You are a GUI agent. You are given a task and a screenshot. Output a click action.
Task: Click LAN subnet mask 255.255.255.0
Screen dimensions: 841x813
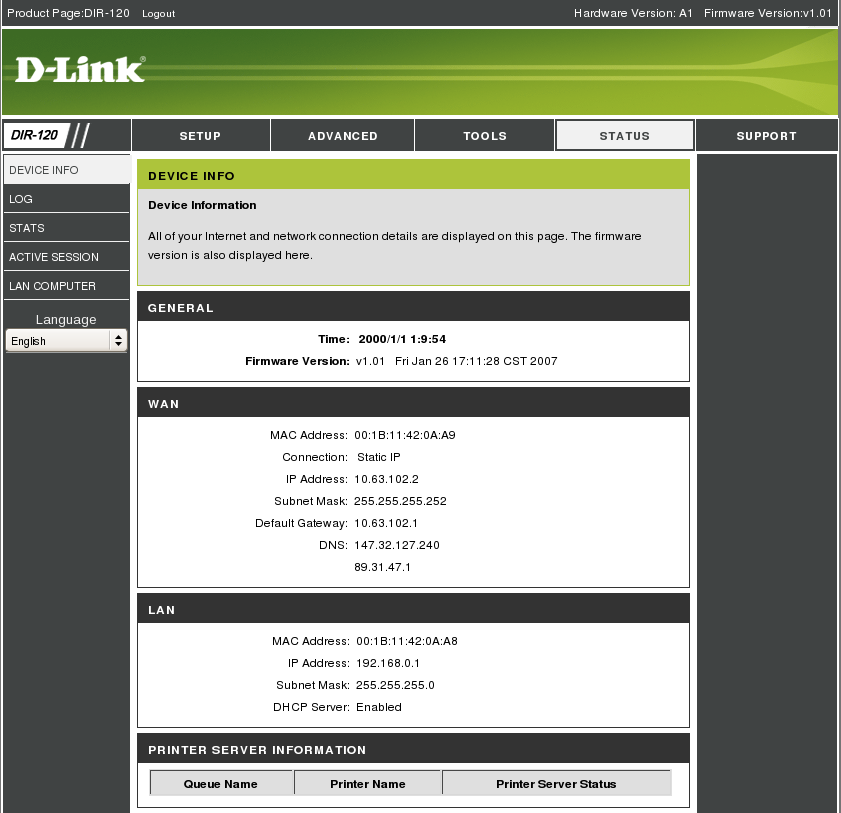395,685
